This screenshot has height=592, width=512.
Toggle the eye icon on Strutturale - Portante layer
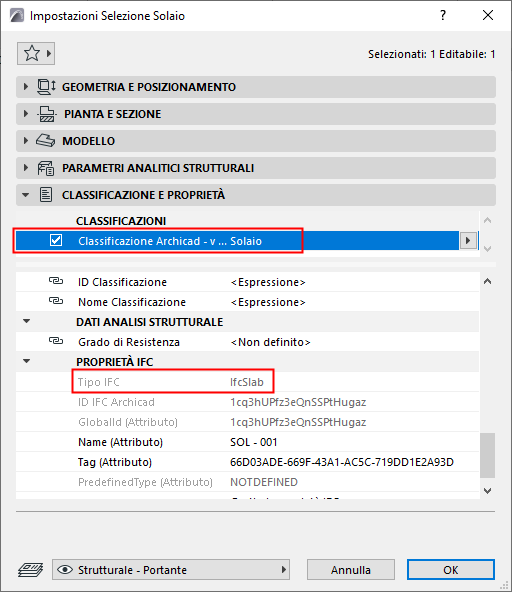point(65,570)
